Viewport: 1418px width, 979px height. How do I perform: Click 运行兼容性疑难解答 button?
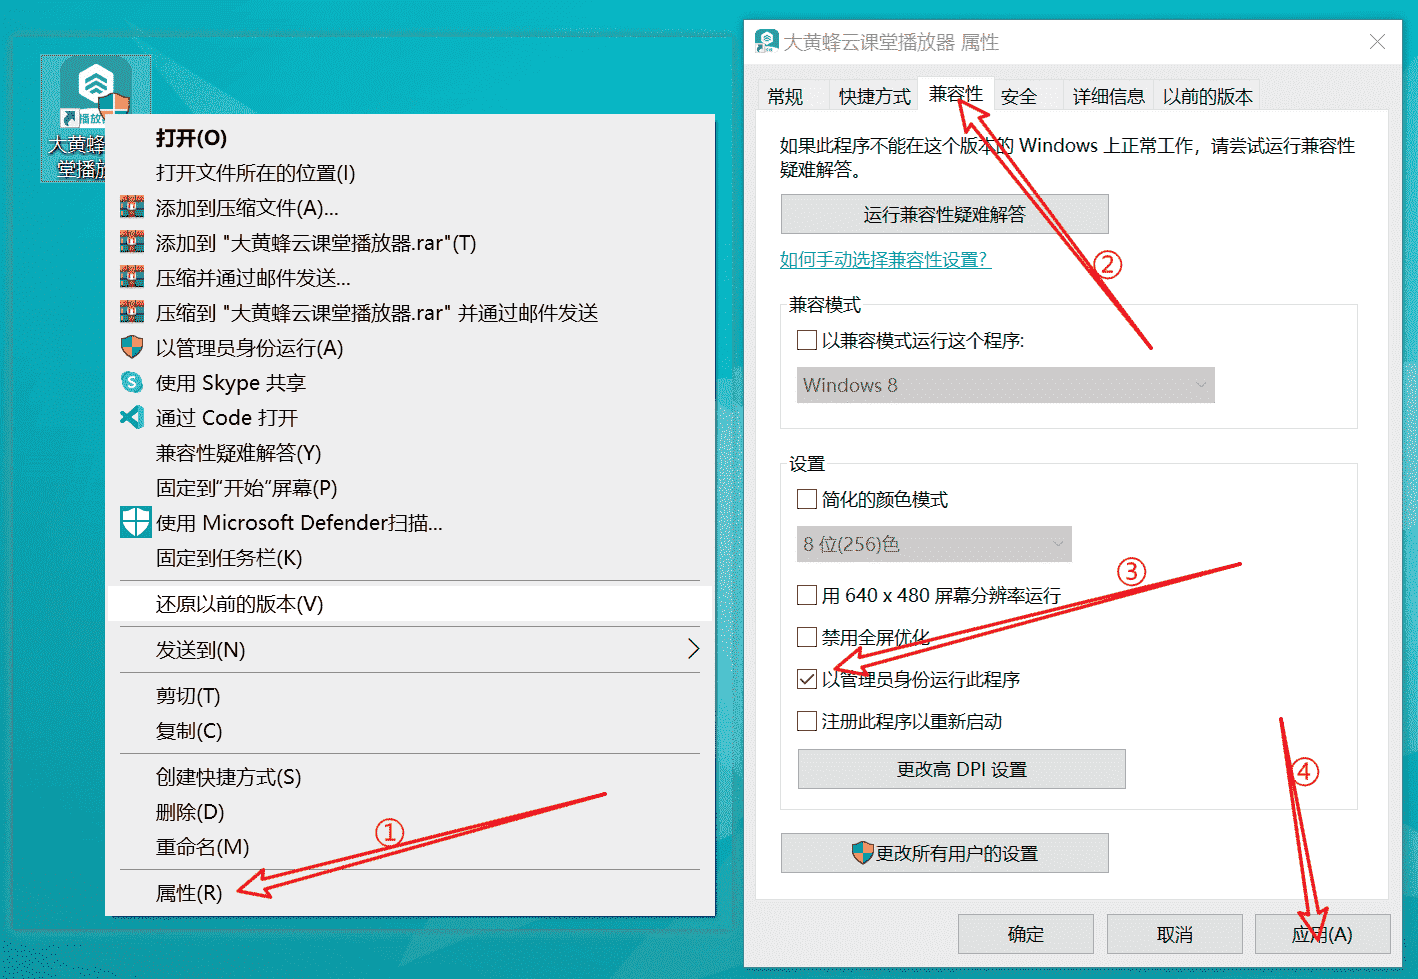(x=944, y=214)
